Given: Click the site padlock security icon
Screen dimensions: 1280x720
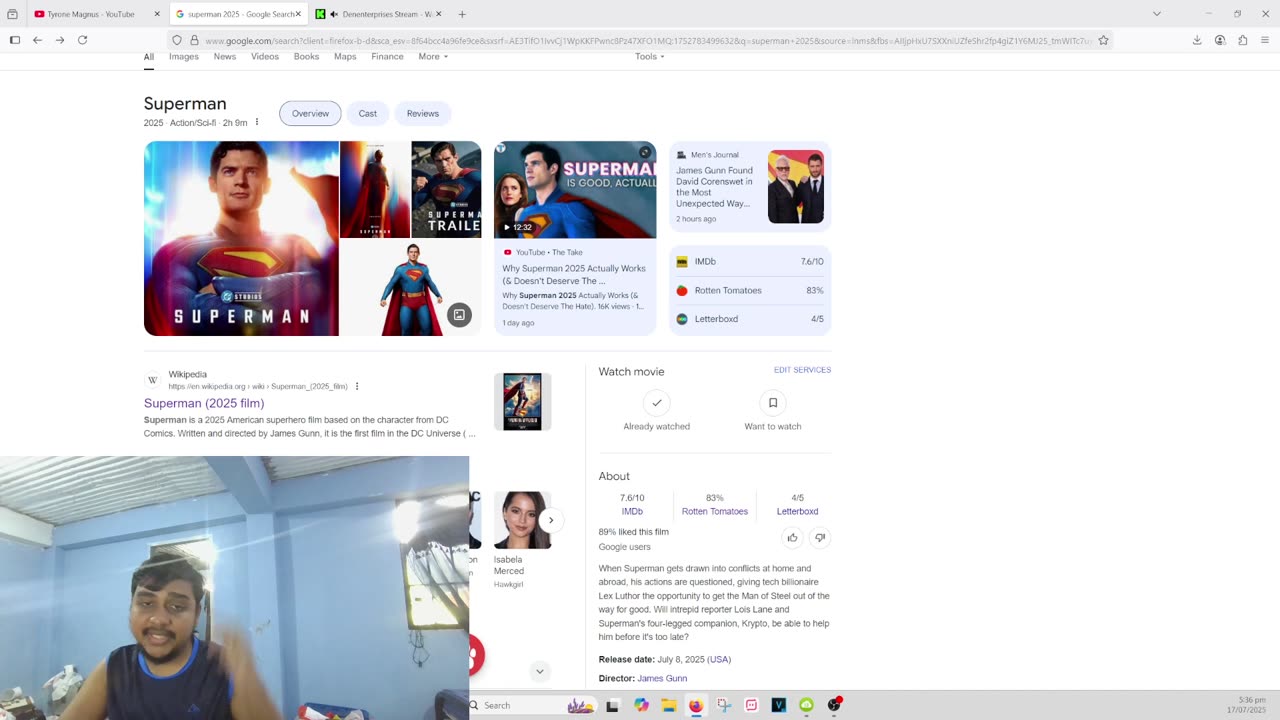Looking at the screenshot, I should [x=194, y=40].
